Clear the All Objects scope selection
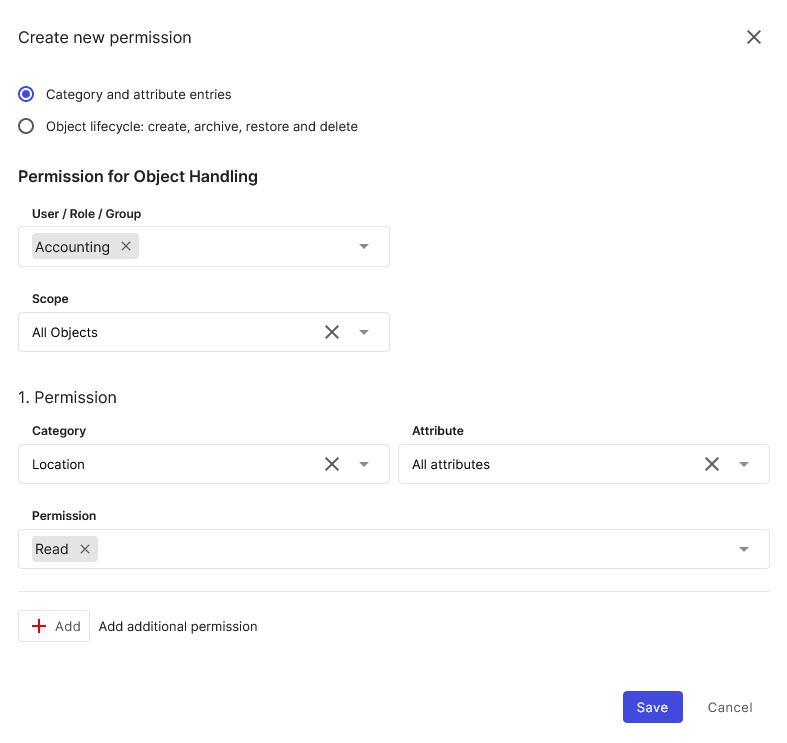787x743 pixels. [332, 332]
